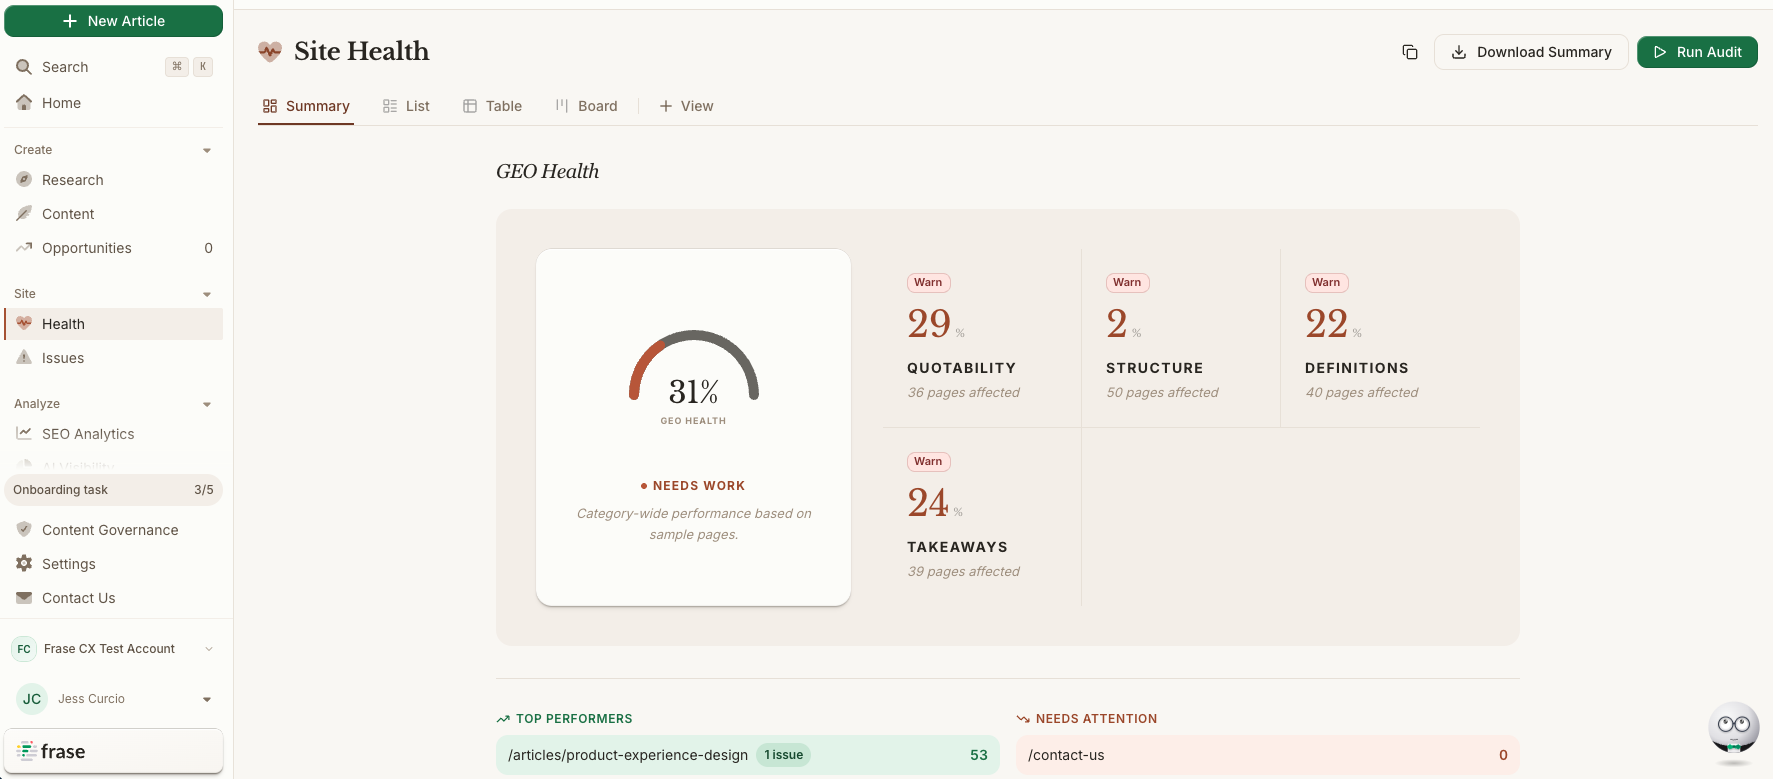Open Content Governance shield item
Image resolution: width=1773 pixels, height=779 pixels.
click(x=24, y=530)
